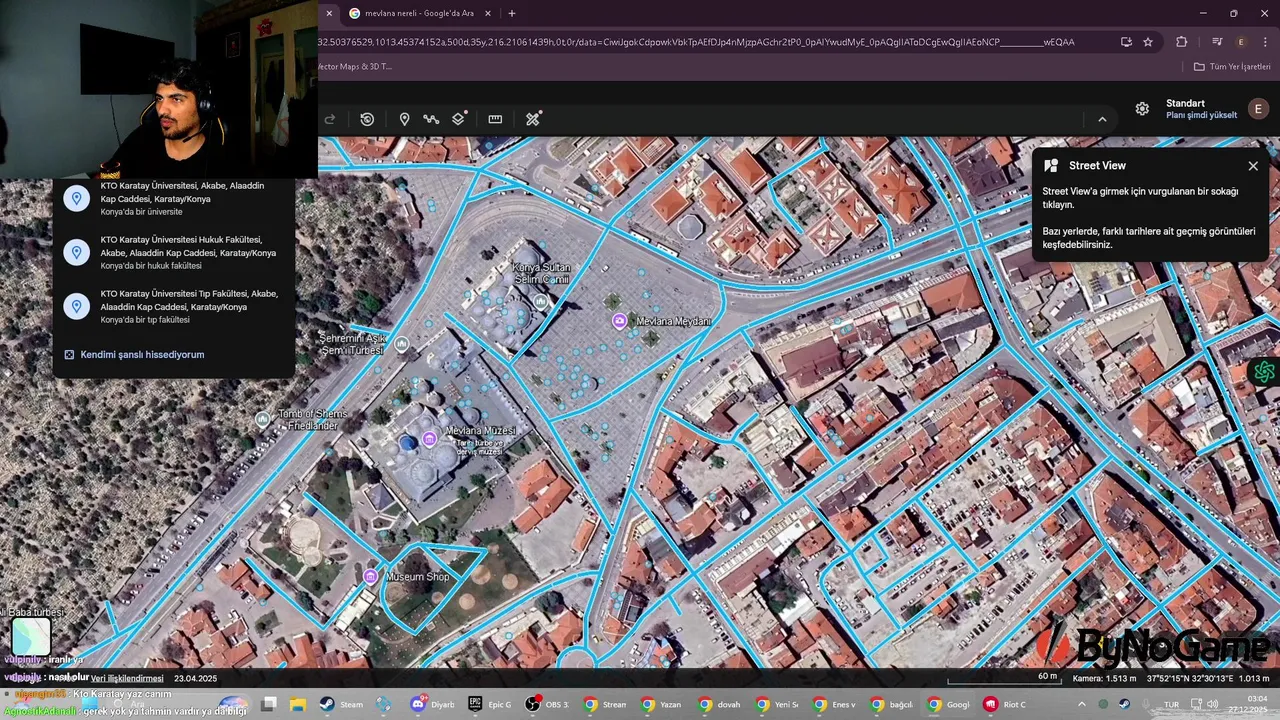Click the Mevlana Müzesi map marker
This screenshot has height=720, width=1280.
(429, 439)
